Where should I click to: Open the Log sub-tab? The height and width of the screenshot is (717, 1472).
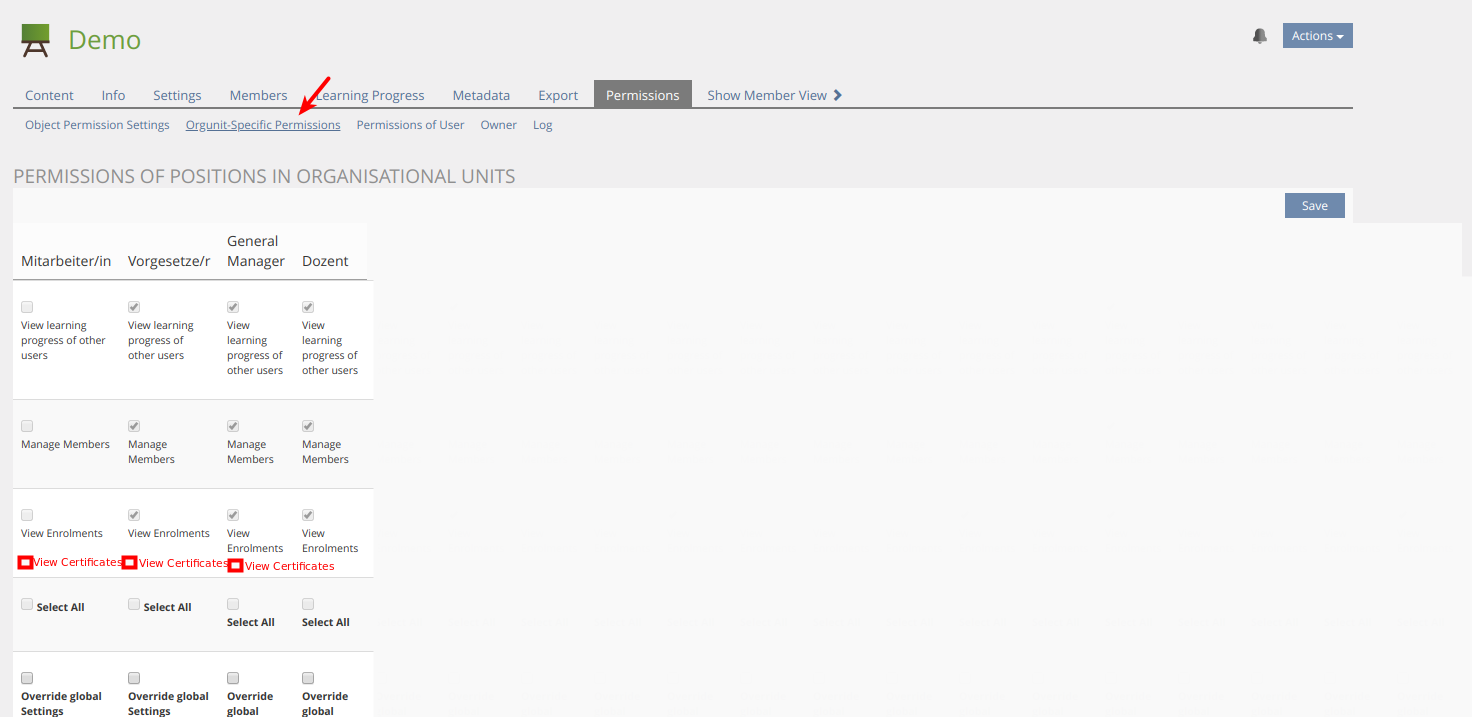click(x=542, y=125)
